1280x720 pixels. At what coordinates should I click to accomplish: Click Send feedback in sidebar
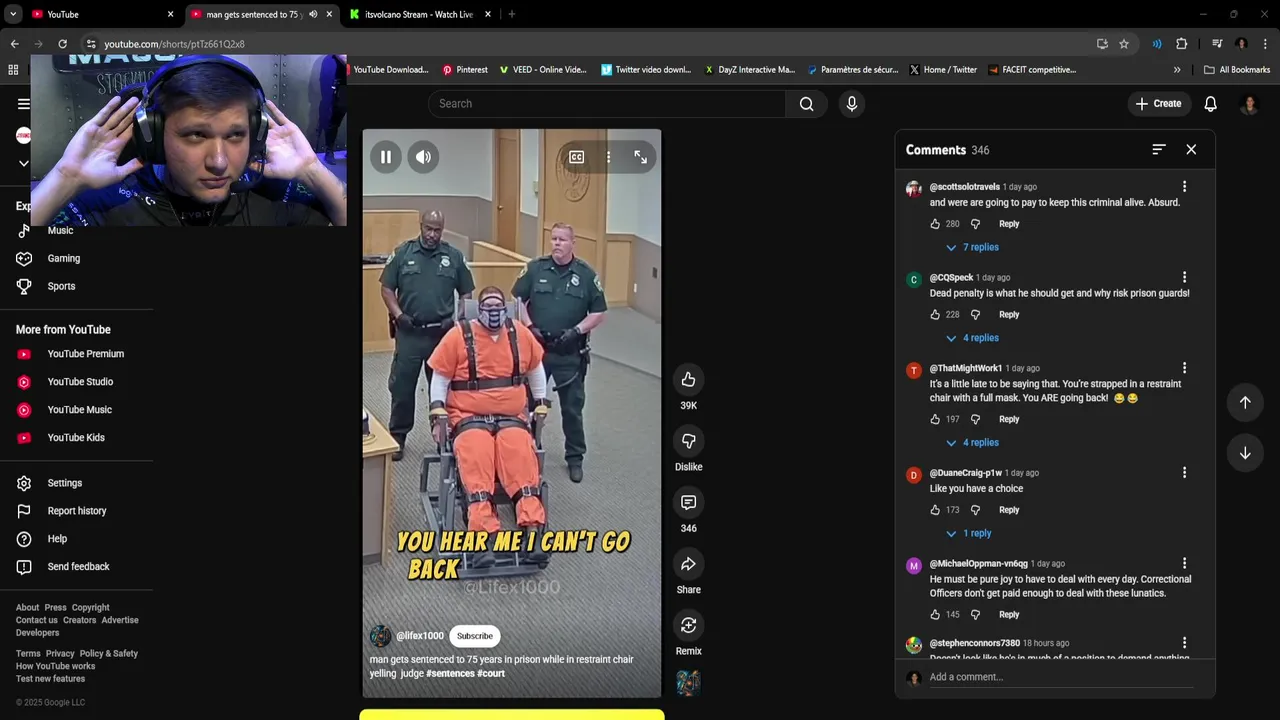tap(77, 567)
